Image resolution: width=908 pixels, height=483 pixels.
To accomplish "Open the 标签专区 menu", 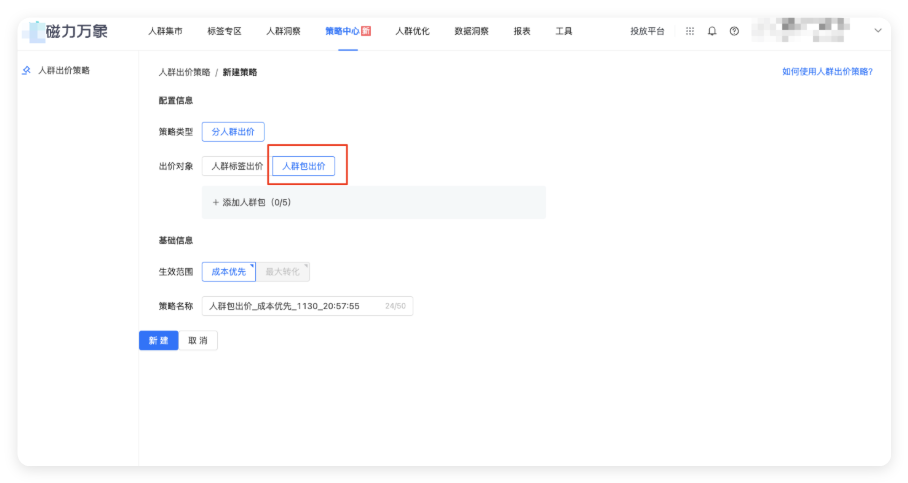I will point(224,31).
